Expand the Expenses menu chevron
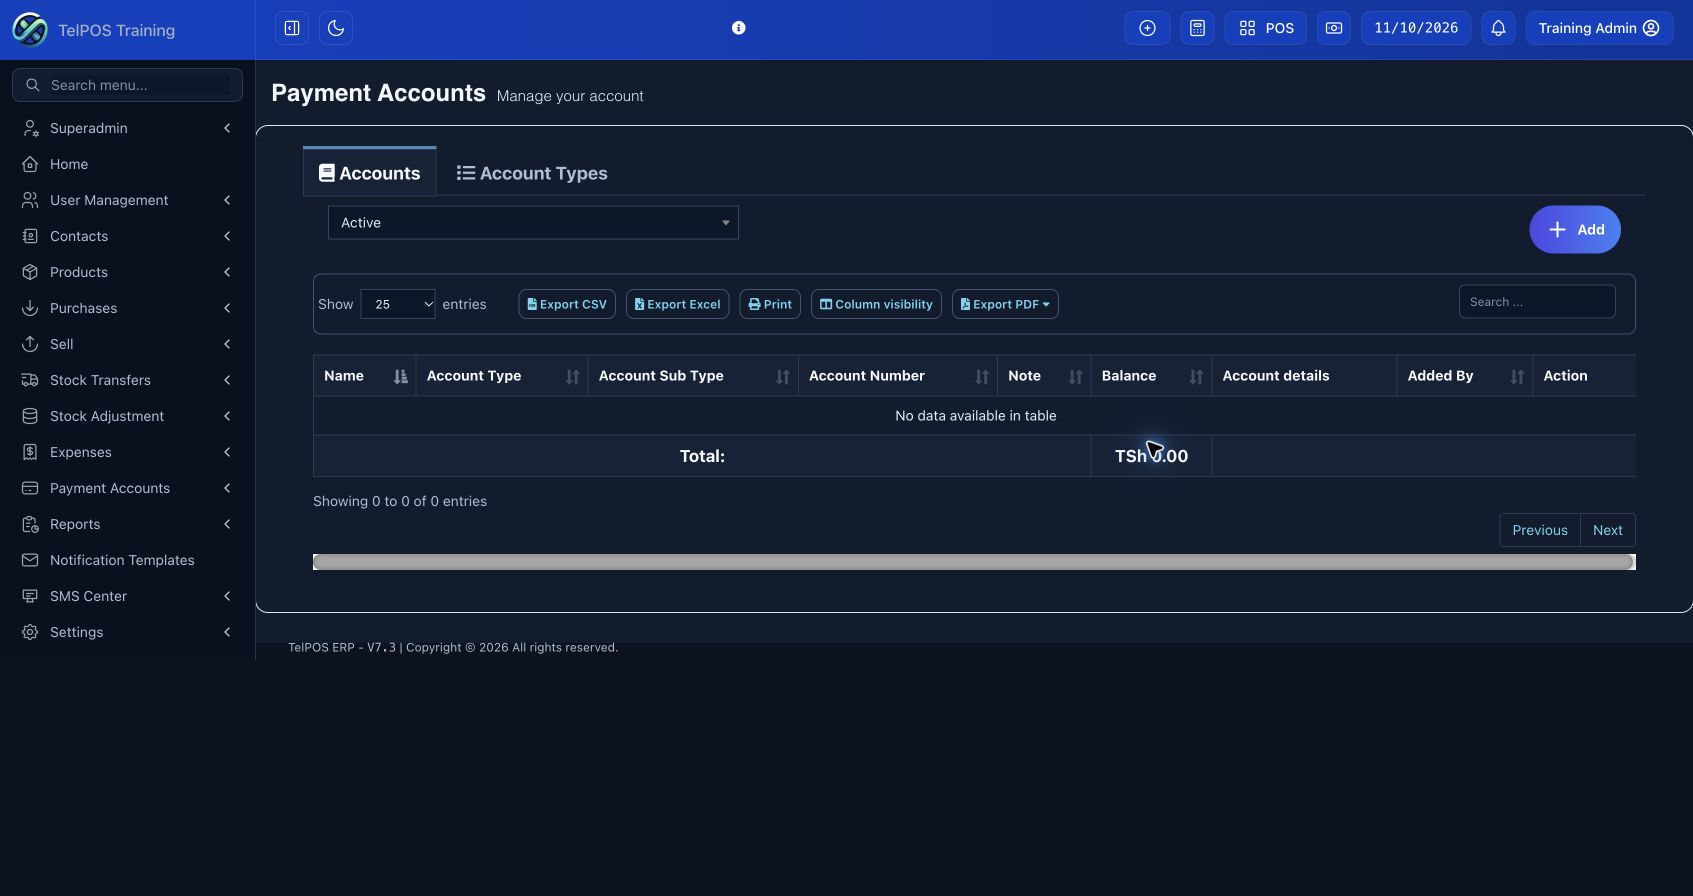The width and height of the screenshot is (1693, 896). point(227,452)
